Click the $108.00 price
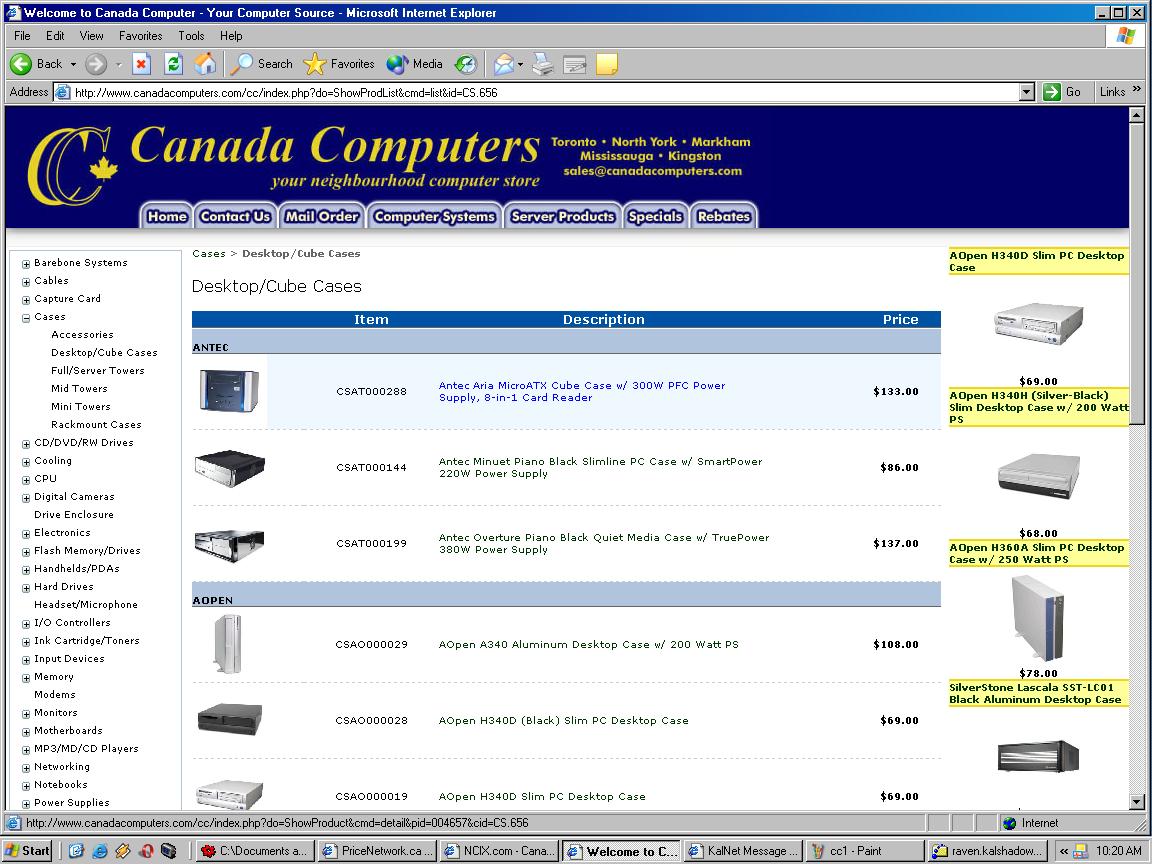The image size is (1152, 864). pos(896,644)
